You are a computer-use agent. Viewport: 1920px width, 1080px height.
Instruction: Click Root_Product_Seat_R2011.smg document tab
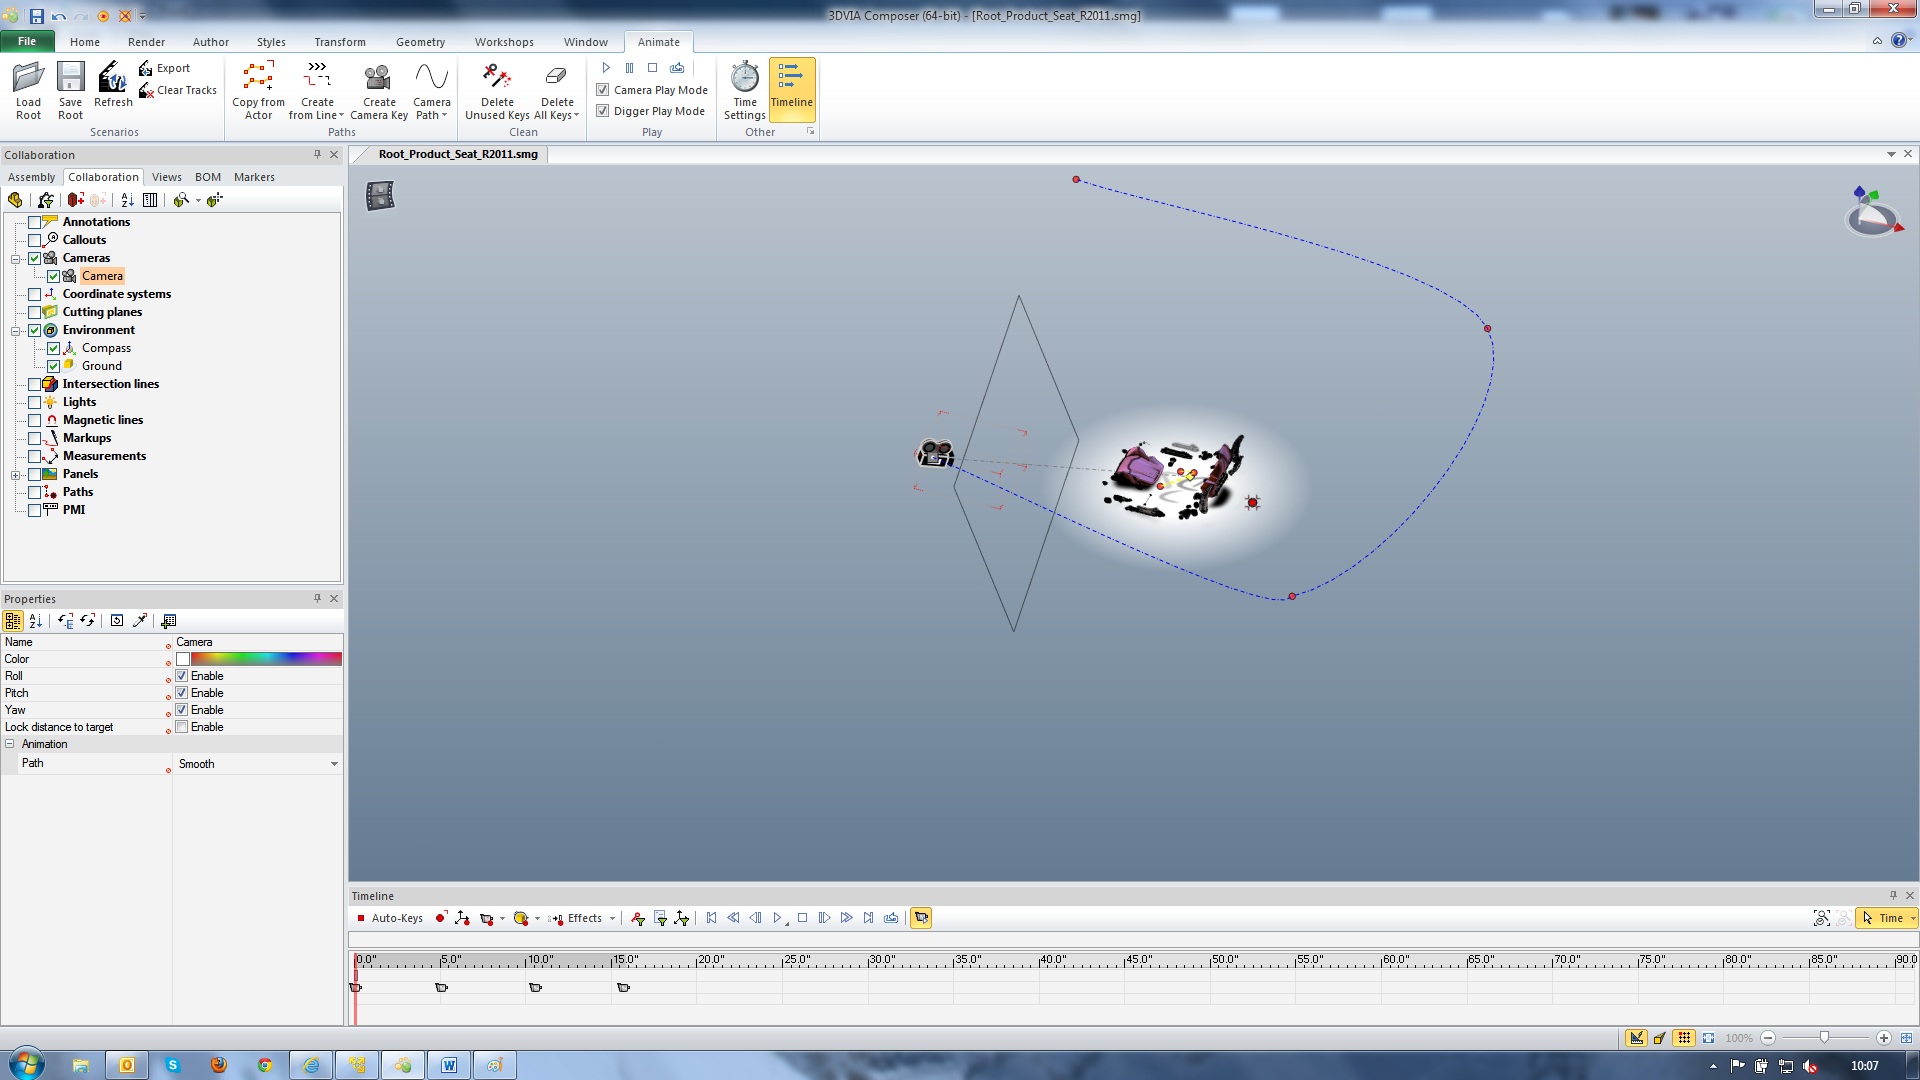point(458,154)
